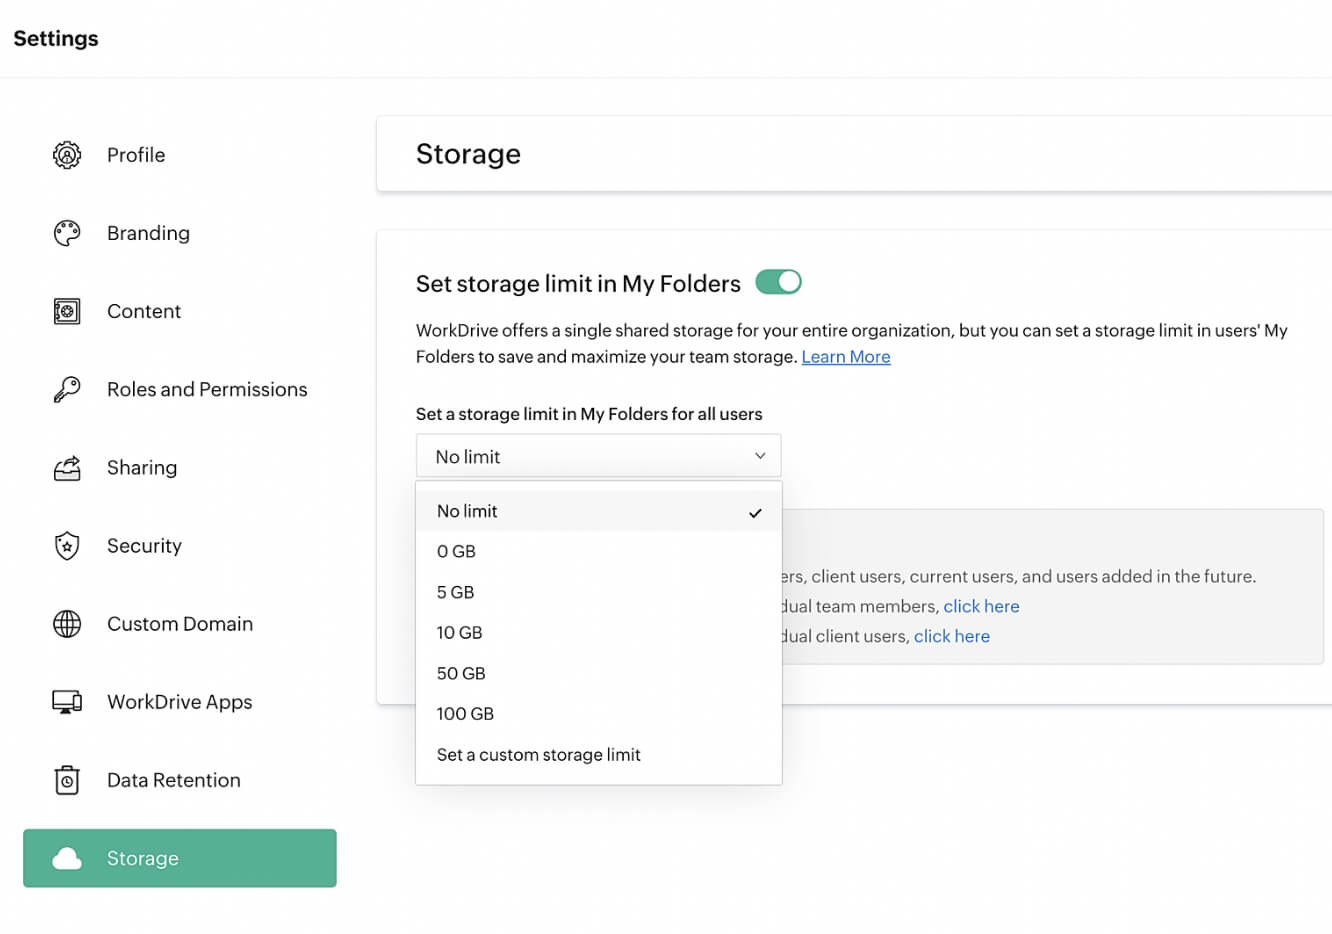1332x934 pixels.
Task: Pick Set a custom storage limit
Action: click(538, 755)
